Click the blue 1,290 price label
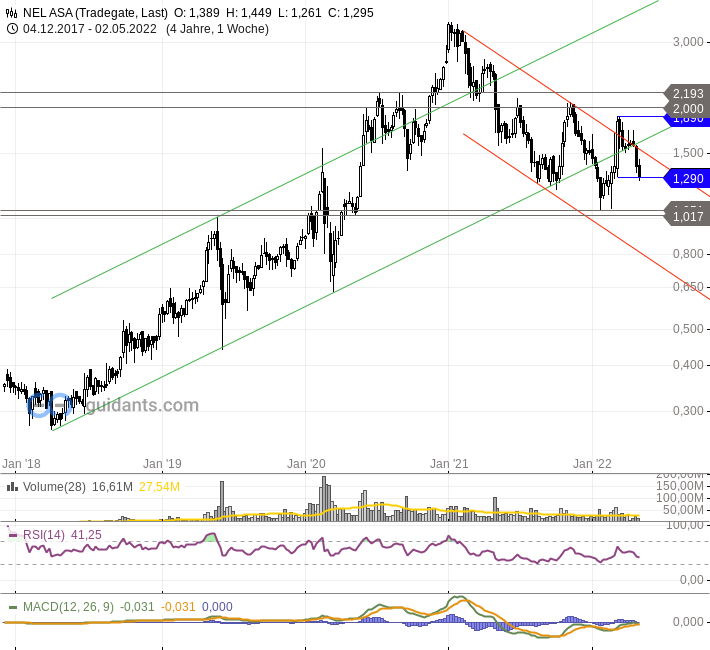 tap(687, 179)
